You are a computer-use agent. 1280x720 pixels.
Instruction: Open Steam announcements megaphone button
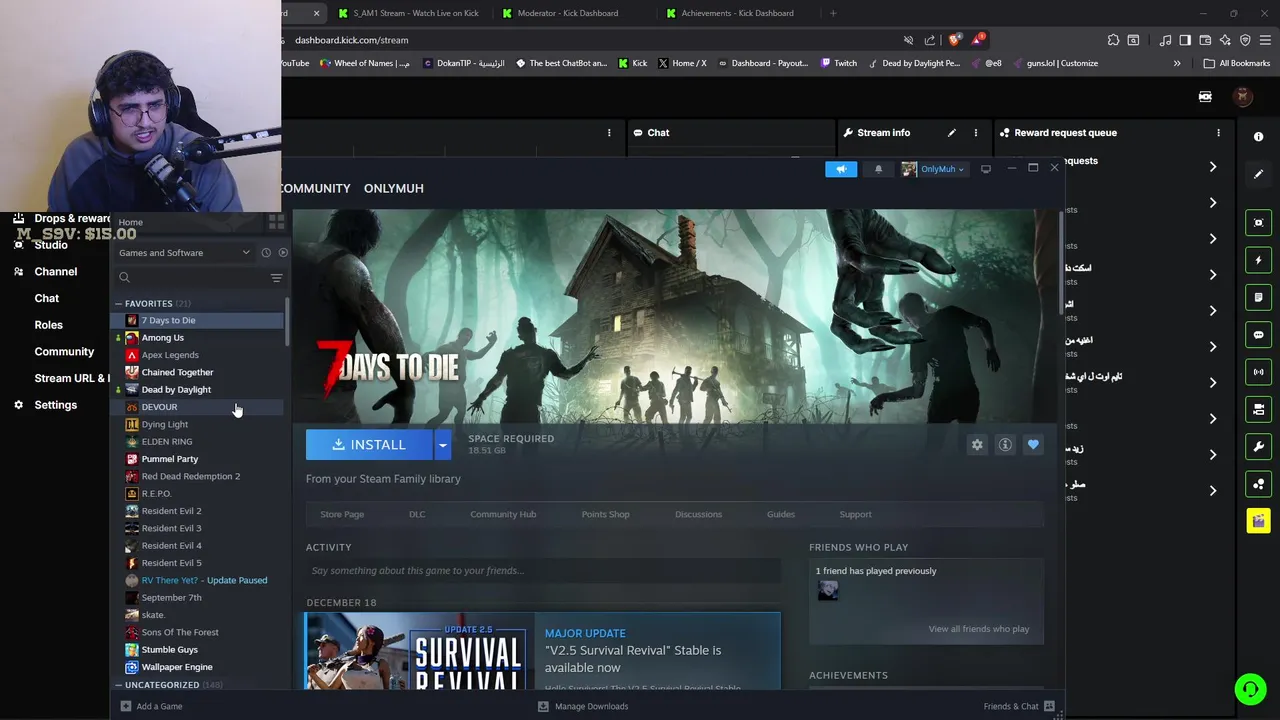[841, 169]
